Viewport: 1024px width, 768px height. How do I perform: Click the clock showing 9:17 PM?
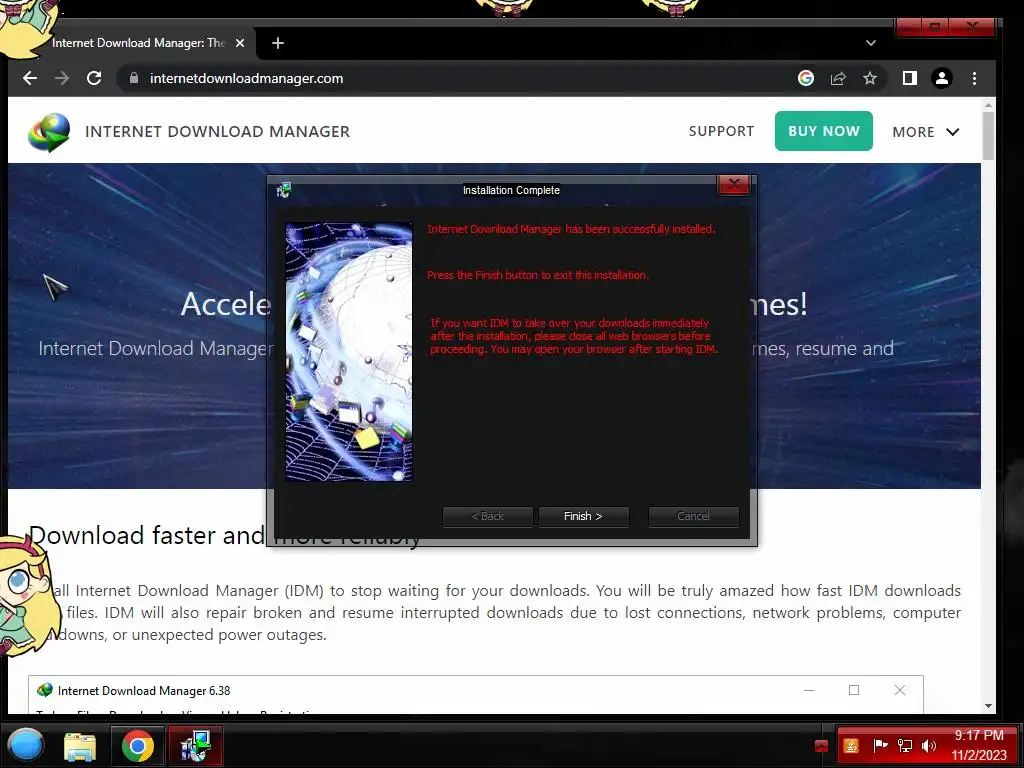979,745
